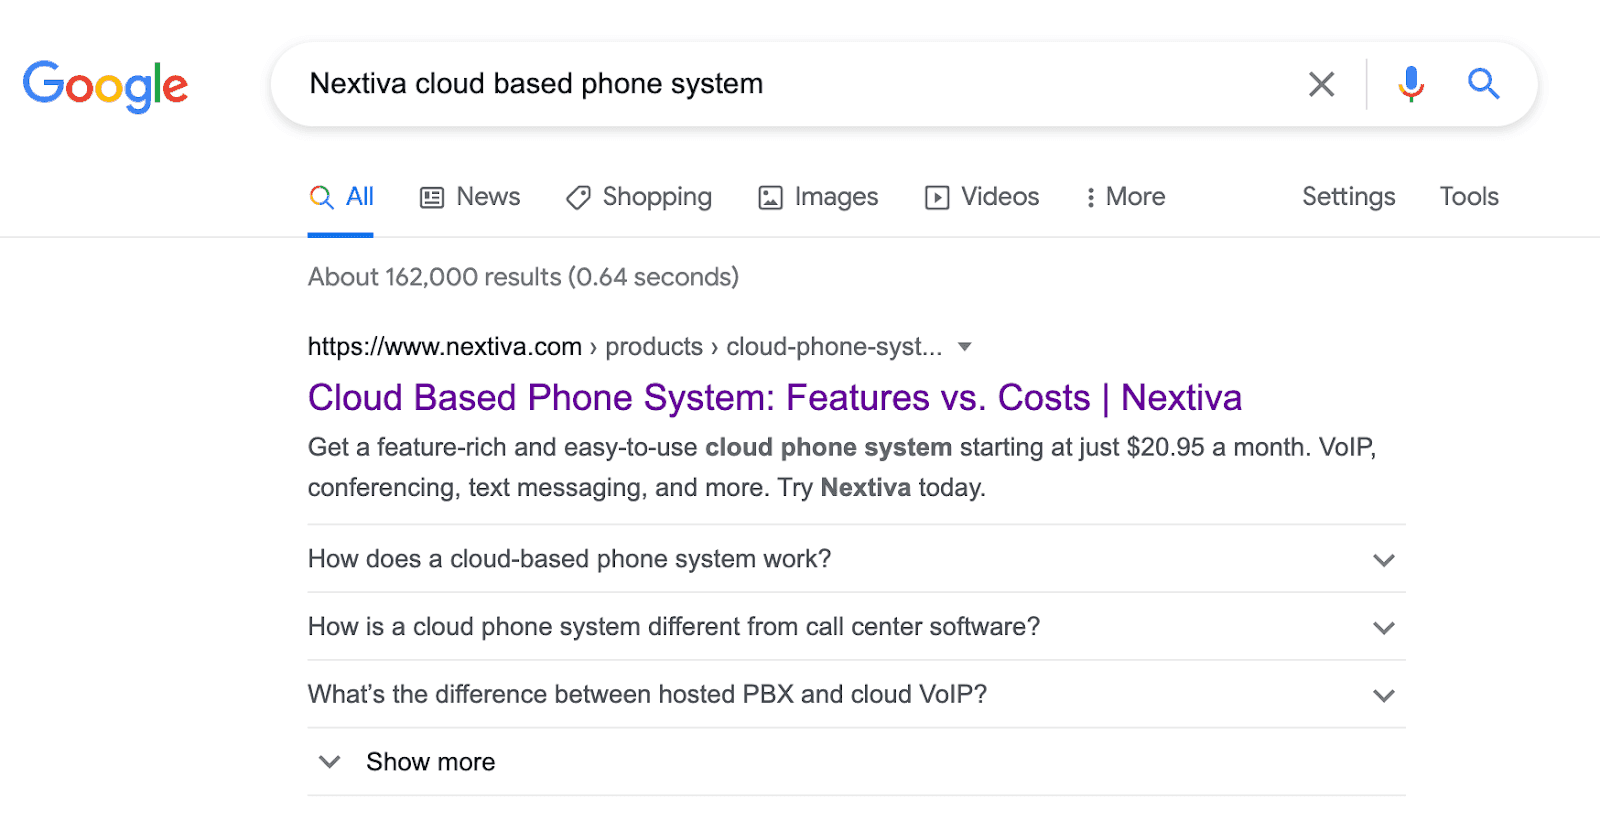Click the https://www.nextiva.com breadcrumb URL
The image size is (1600, 831).
[445, 347]
